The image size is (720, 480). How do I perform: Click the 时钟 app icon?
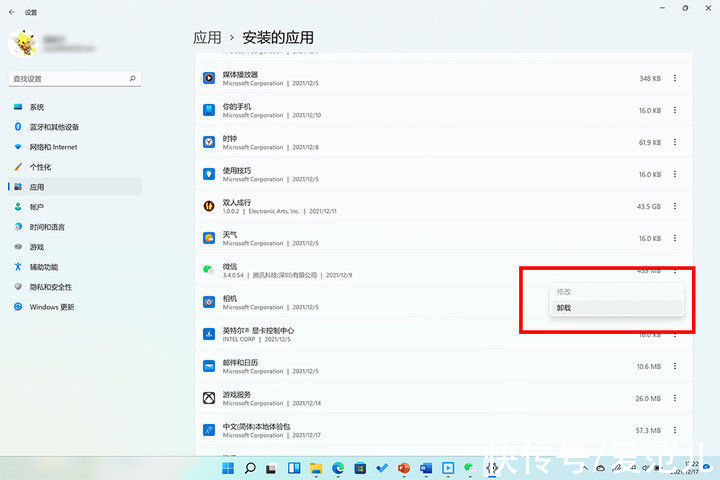pyautogui.click(x=209, y=142)
